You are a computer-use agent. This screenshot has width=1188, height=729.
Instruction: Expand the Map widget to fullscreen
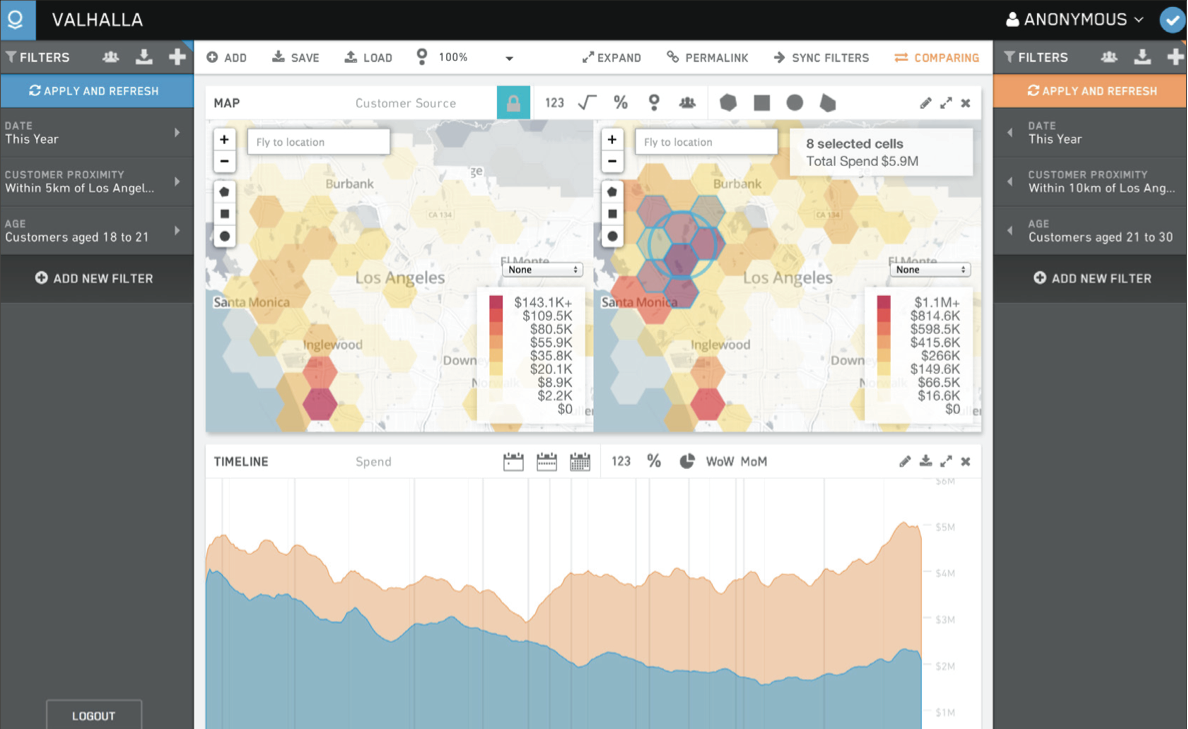coord(946,103)
